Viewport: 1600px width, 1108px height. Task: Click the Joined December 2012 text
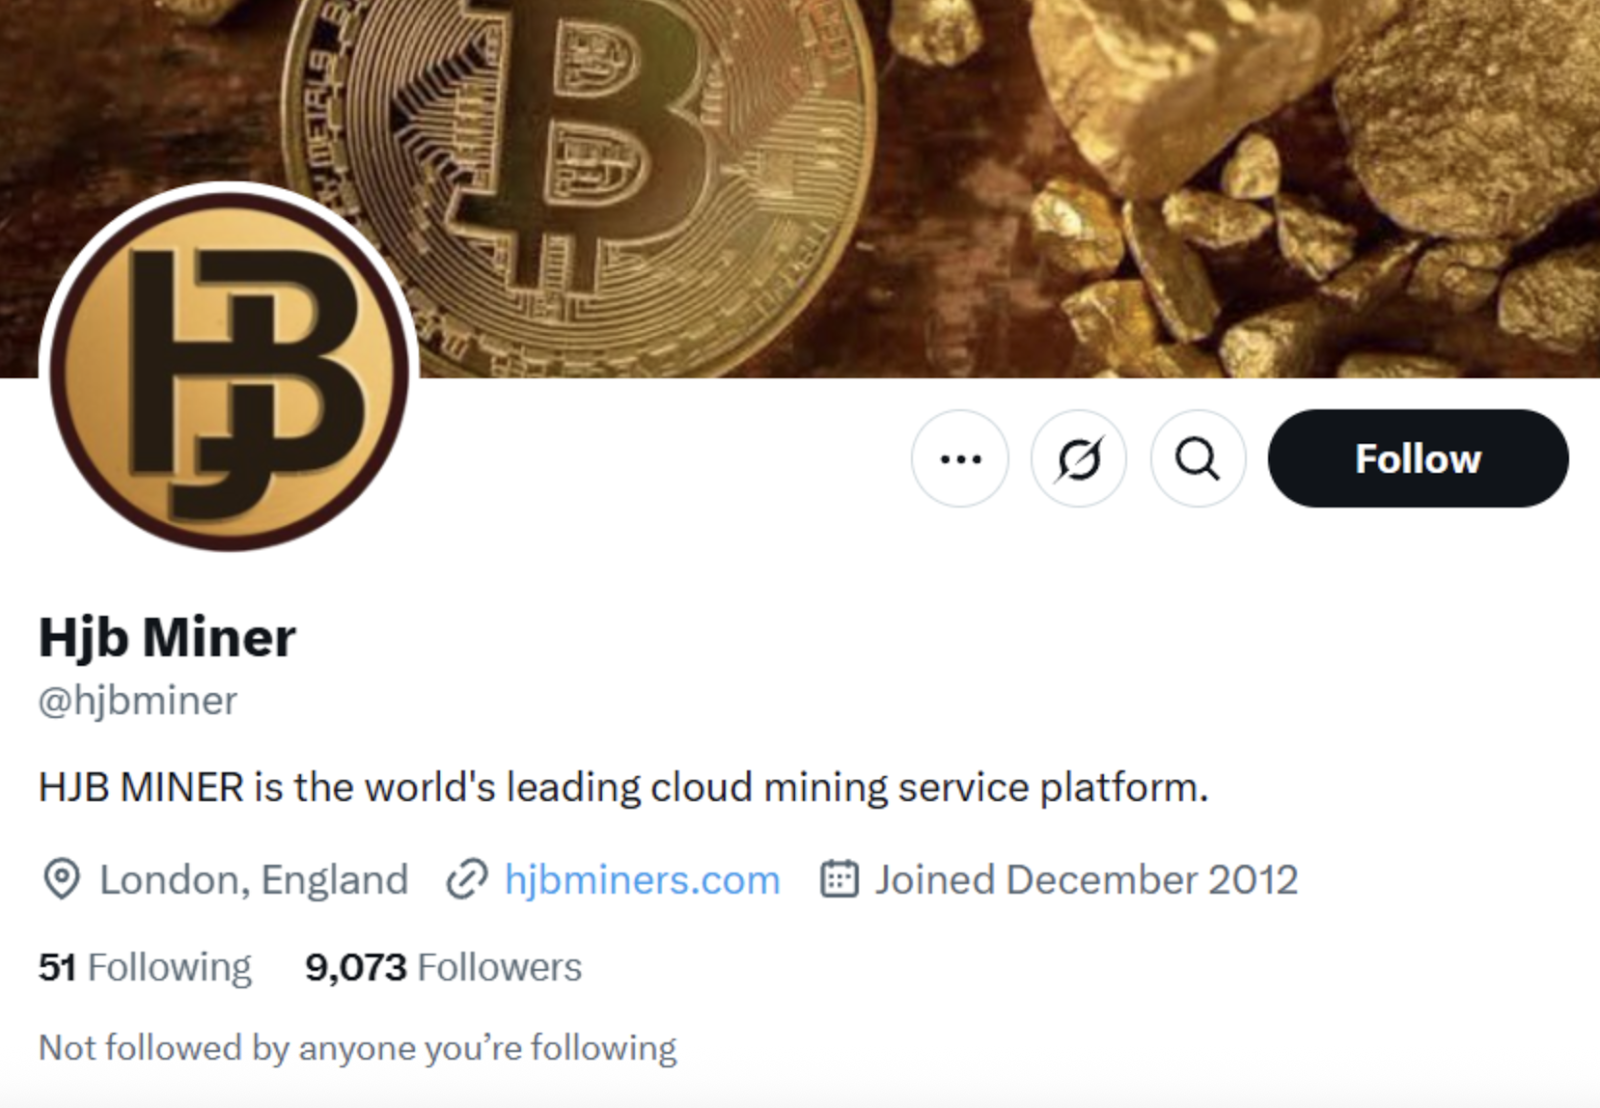(1086, 880)
